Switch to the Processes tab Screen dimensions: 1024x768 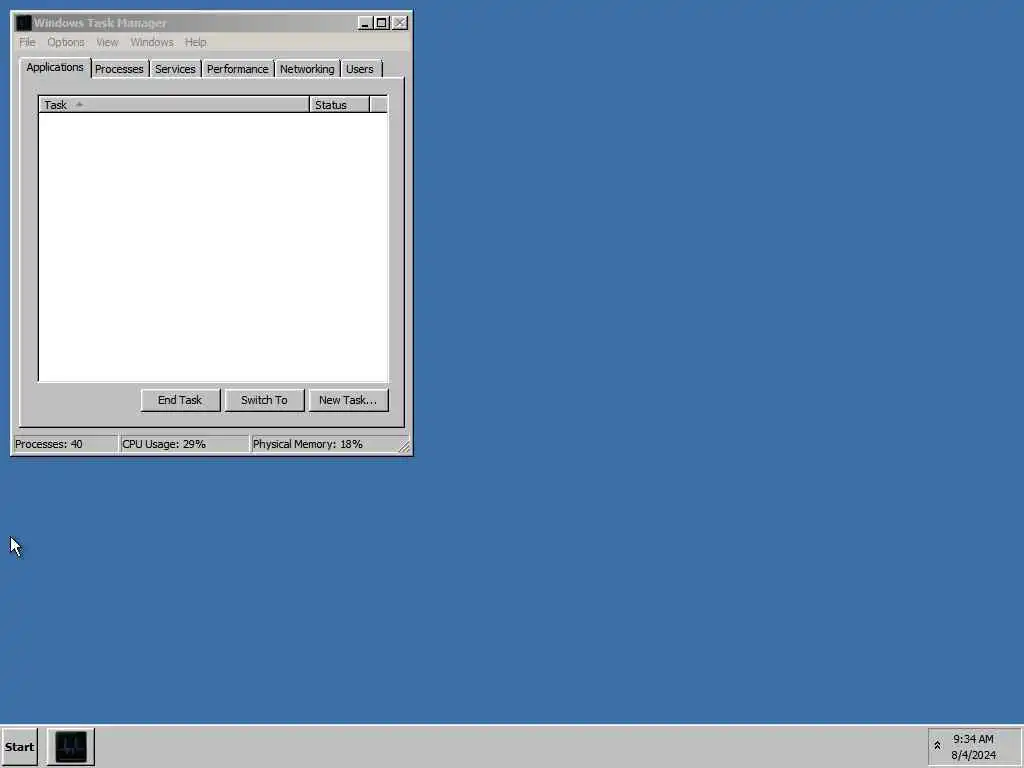tap(119, 69)
